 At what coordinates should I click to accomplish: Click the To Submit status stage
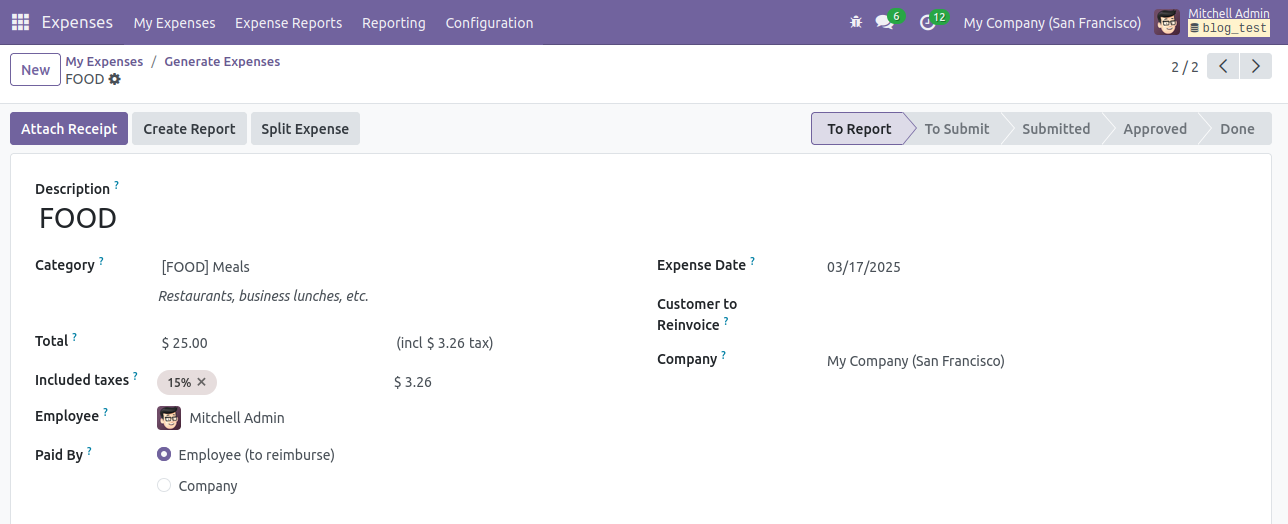coord(956,128)
